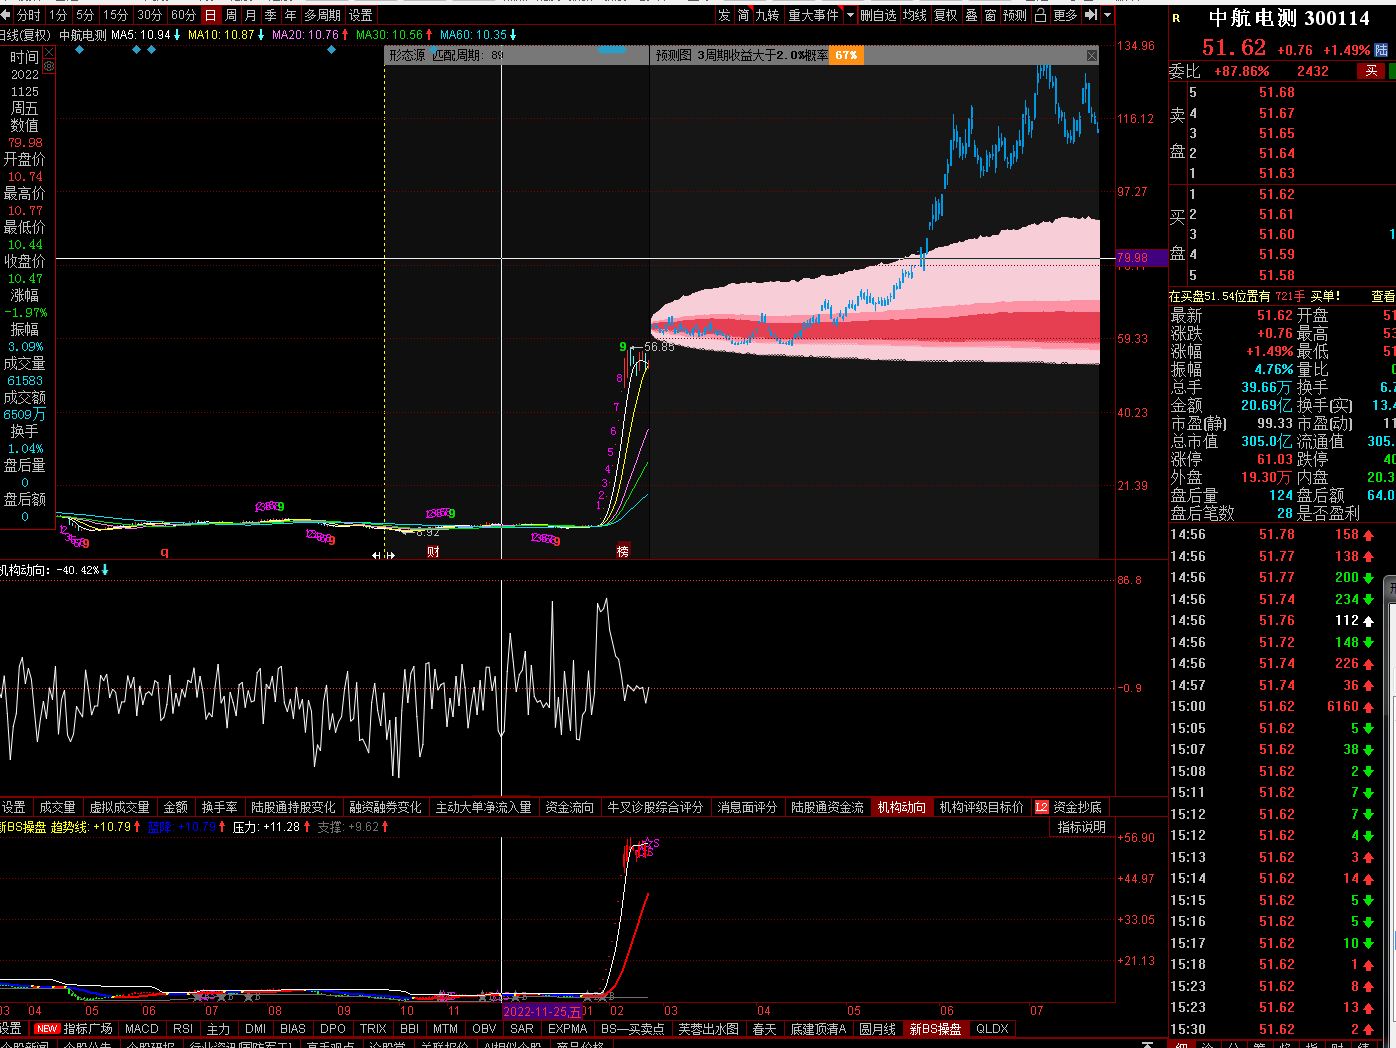Select the QLDX indicator tab
1396x1048 pixels.
pos(992,1028)
